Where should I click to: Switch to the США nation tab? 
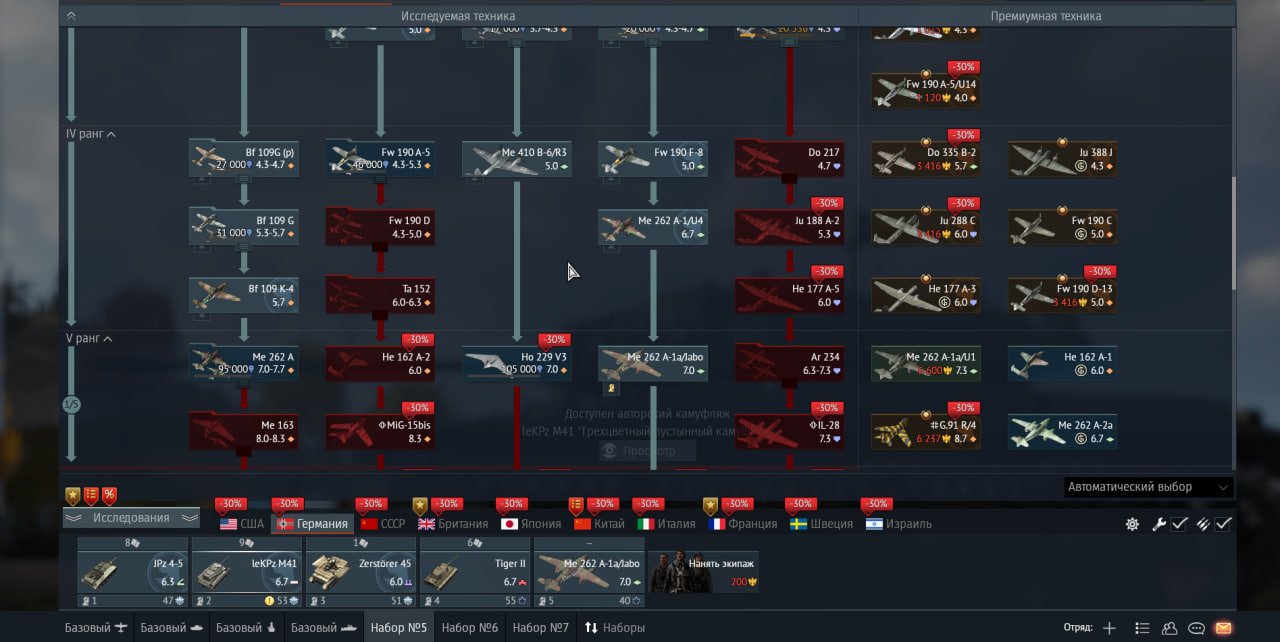pos(242,524)
